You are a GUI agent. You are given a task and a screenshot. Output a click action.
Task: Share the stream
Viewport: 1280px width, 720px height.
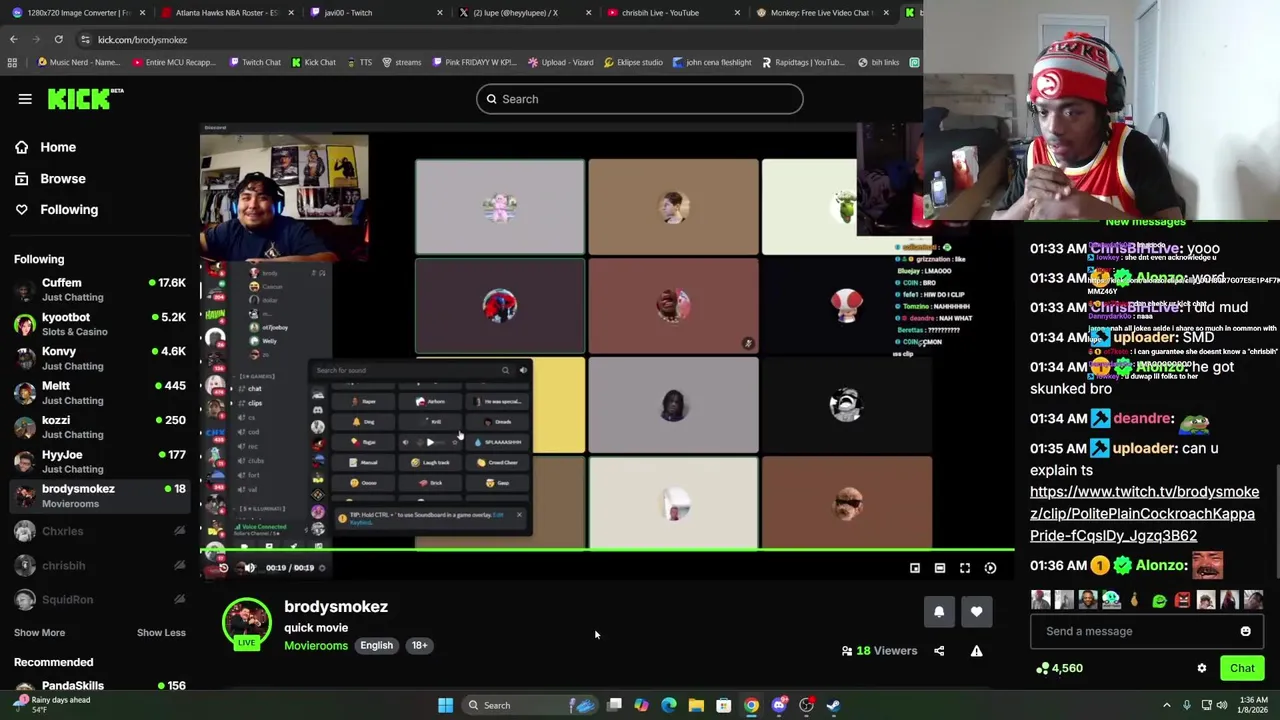939,651
